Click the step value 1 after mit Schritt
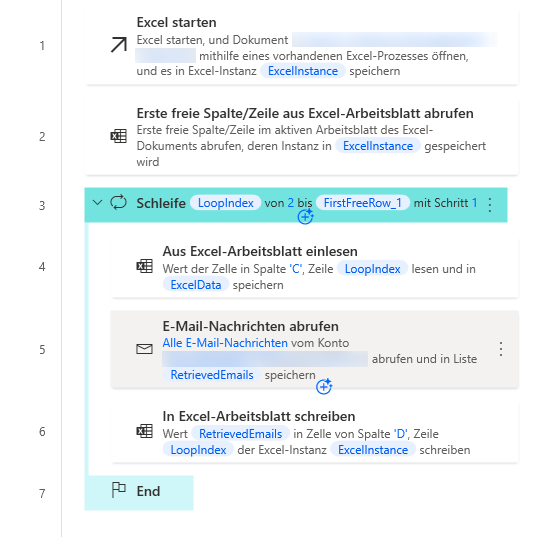 coord(475,203)
